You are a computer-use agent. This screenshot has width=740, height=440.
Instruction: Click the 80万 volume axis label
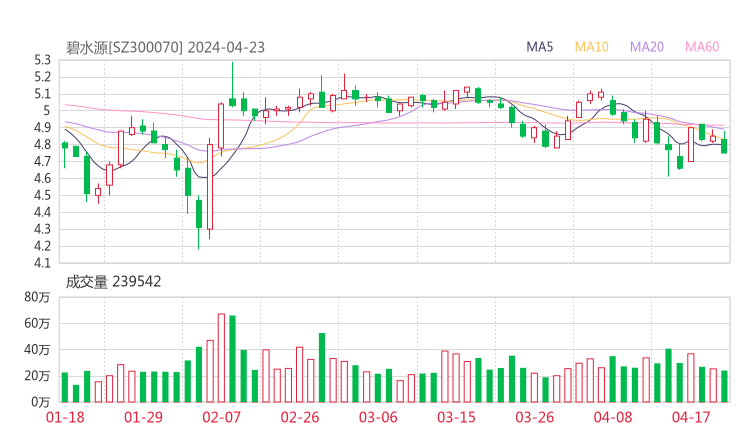tap(37, 297)
